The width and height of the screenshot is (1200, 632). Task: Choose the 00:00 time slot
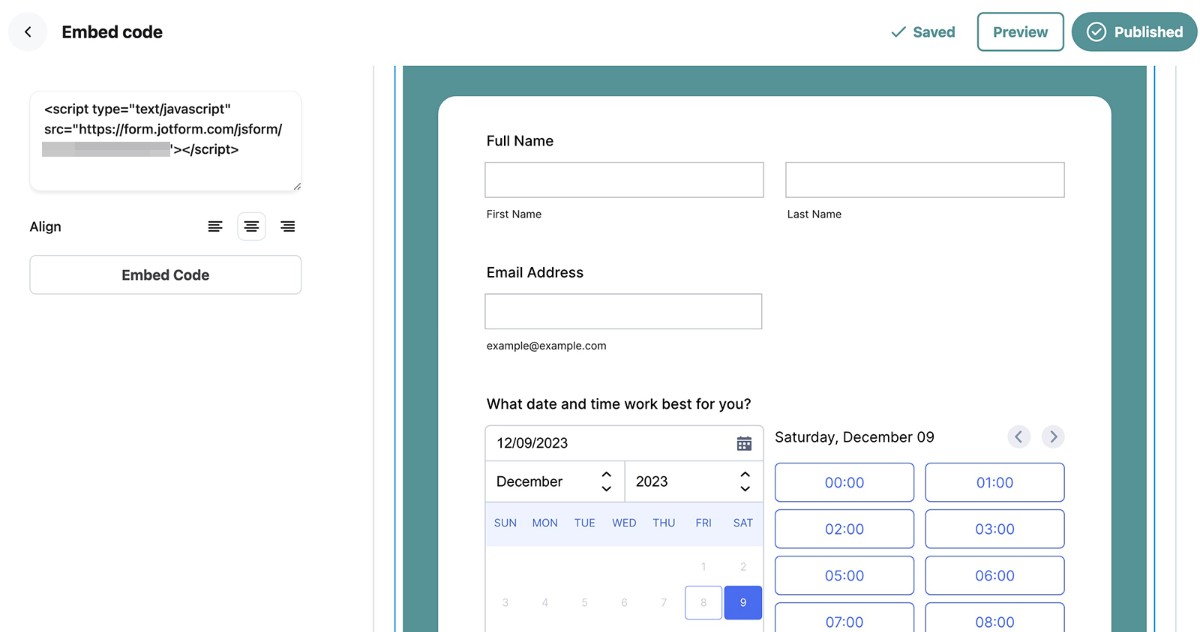(844, 482)
